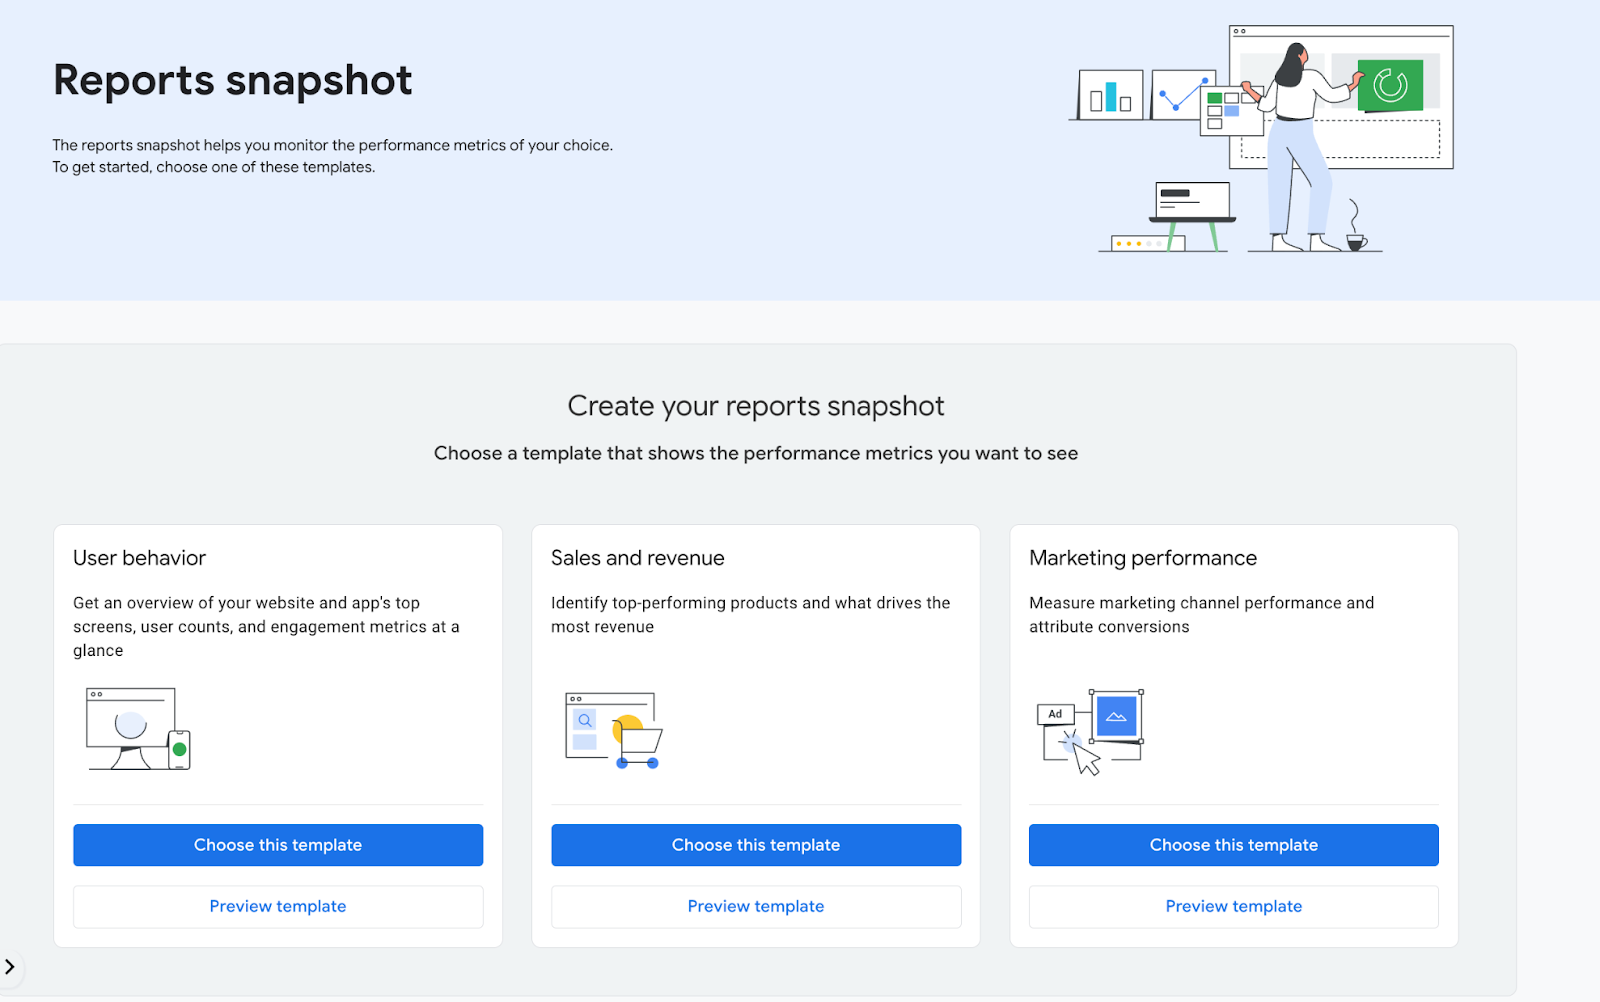1600x1002 pixels.
Task: Click the Marketing performance card title
Action: tap(1142, 558)
